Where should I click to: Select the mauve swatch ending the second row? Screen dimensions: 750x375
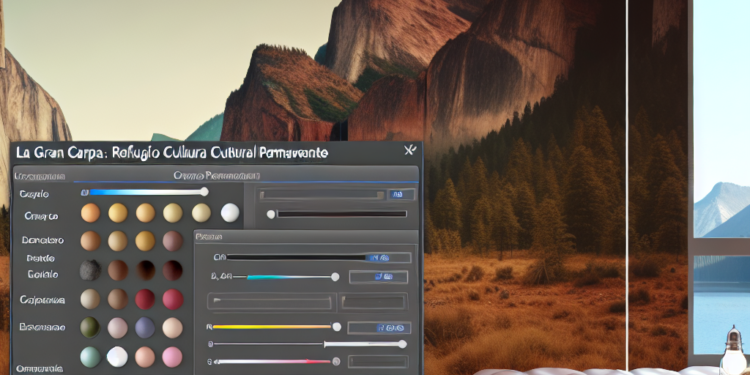[173, 241]
